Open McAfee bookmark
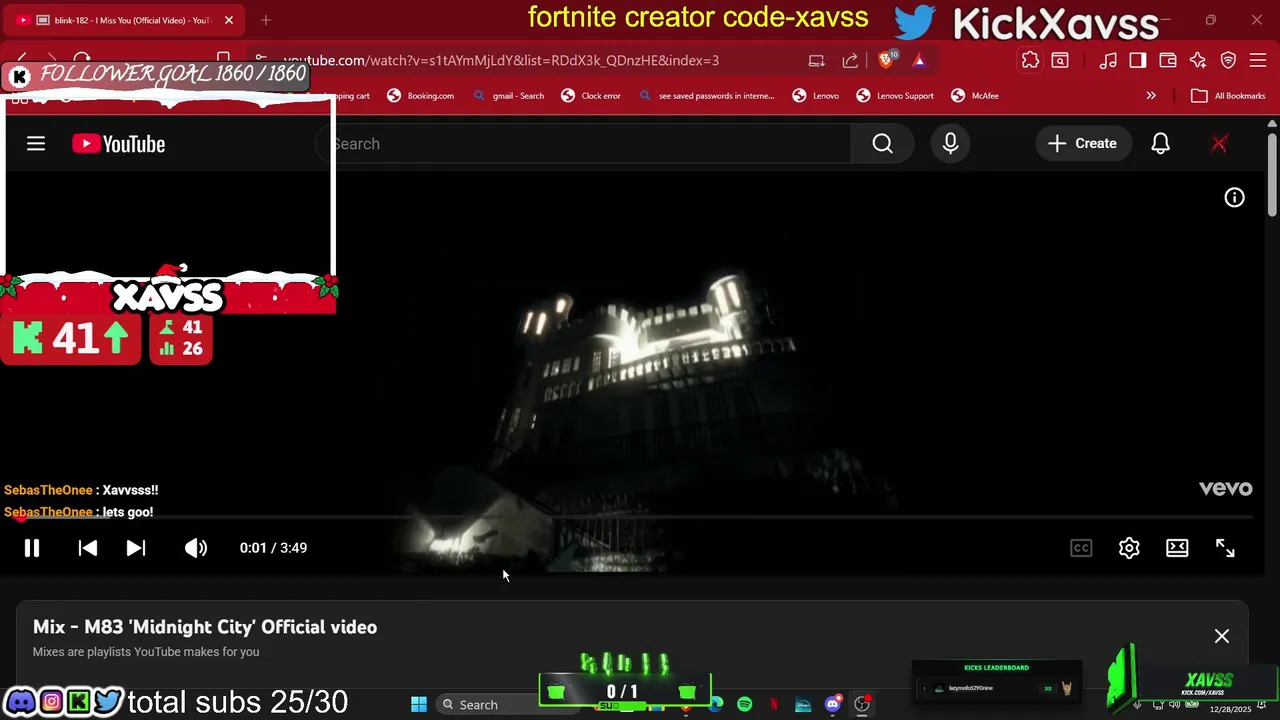1280x720 pixels. pyautogui.click(x=975, y=96)
